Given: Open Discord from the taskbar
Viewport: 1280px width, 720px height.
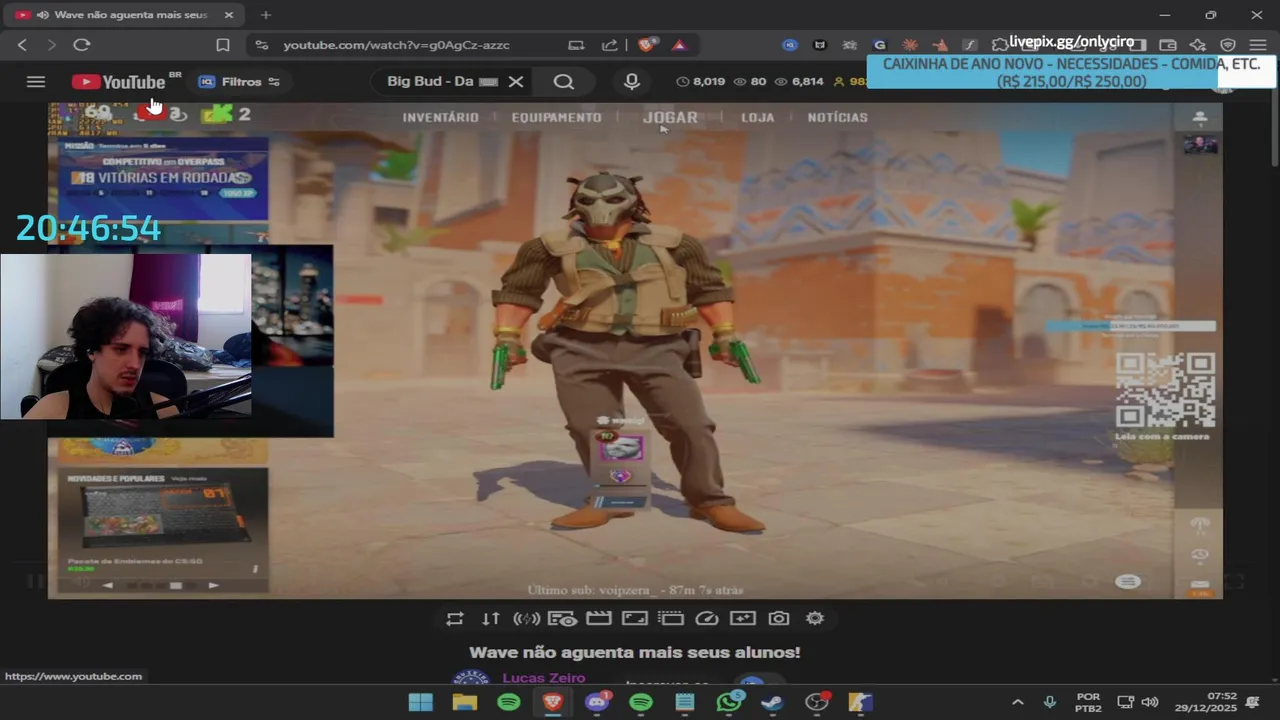Looking at the screenshot, I should 597,702.
